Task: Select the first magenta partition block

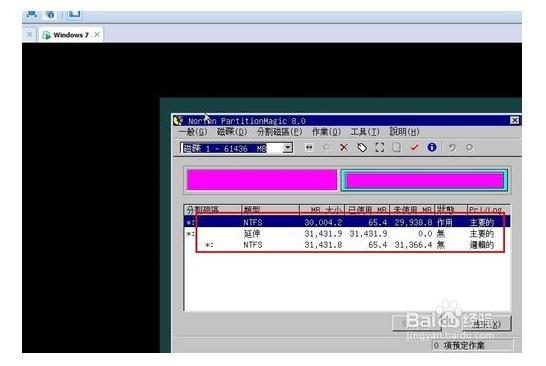Action: coord(262,180)
